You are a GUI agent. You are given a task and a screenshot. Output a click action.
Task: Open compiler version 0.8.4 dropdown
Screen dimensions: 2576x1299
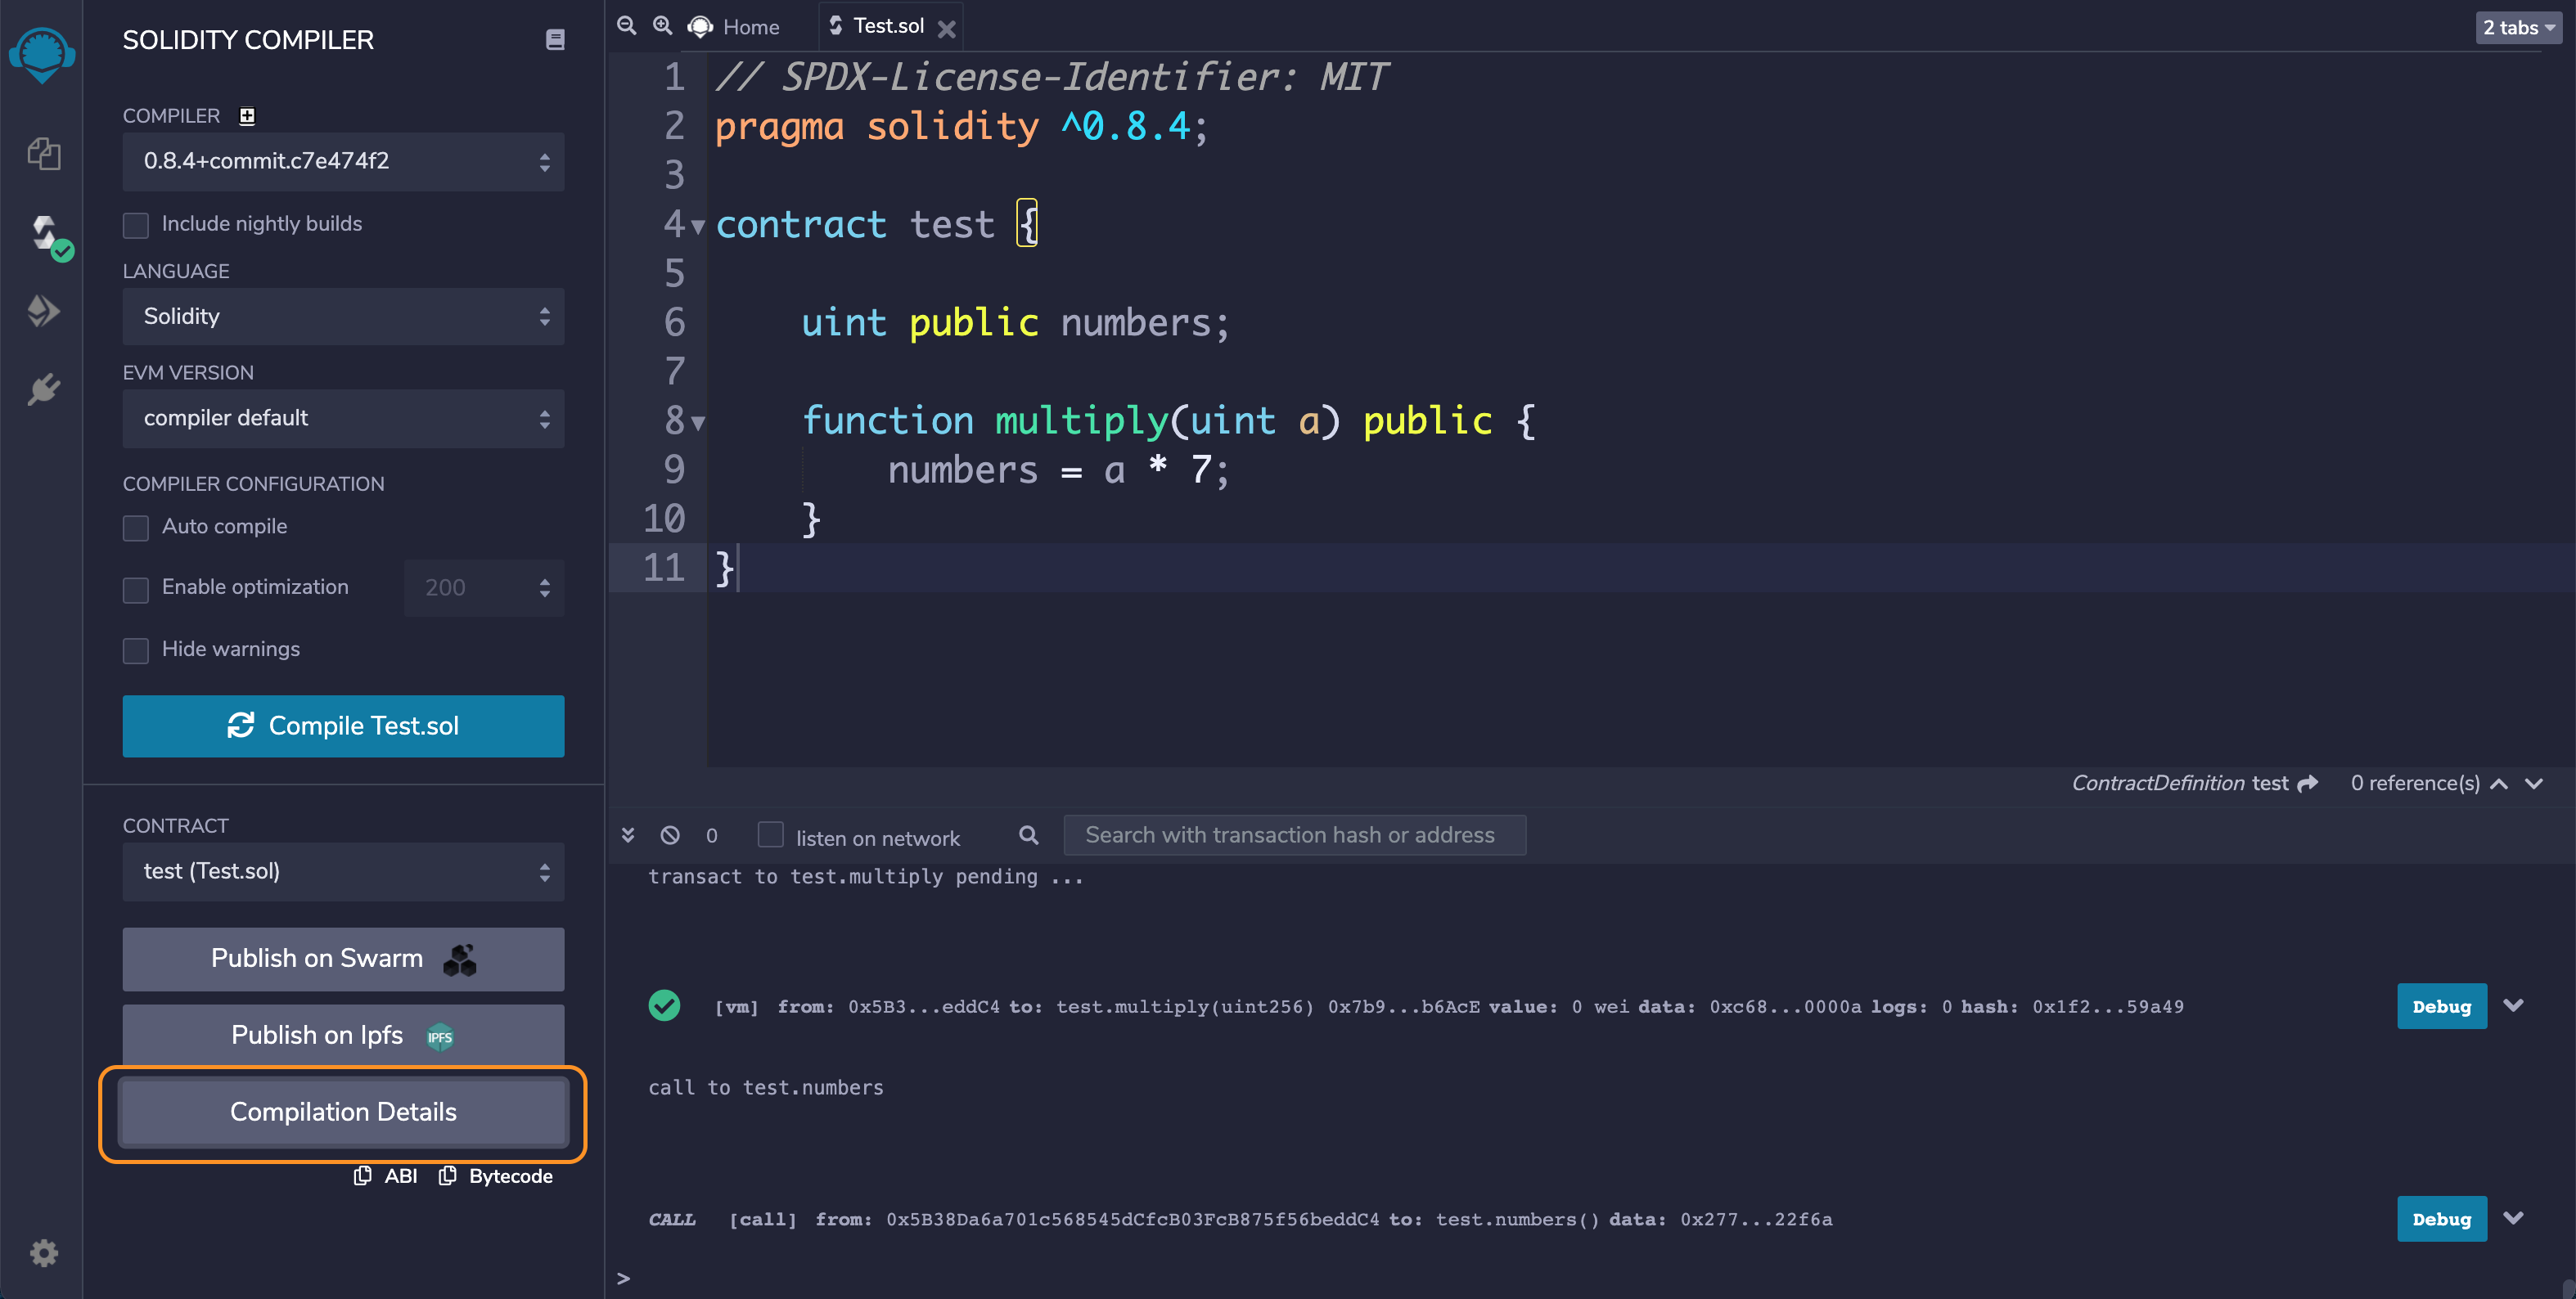click(343, 161)
